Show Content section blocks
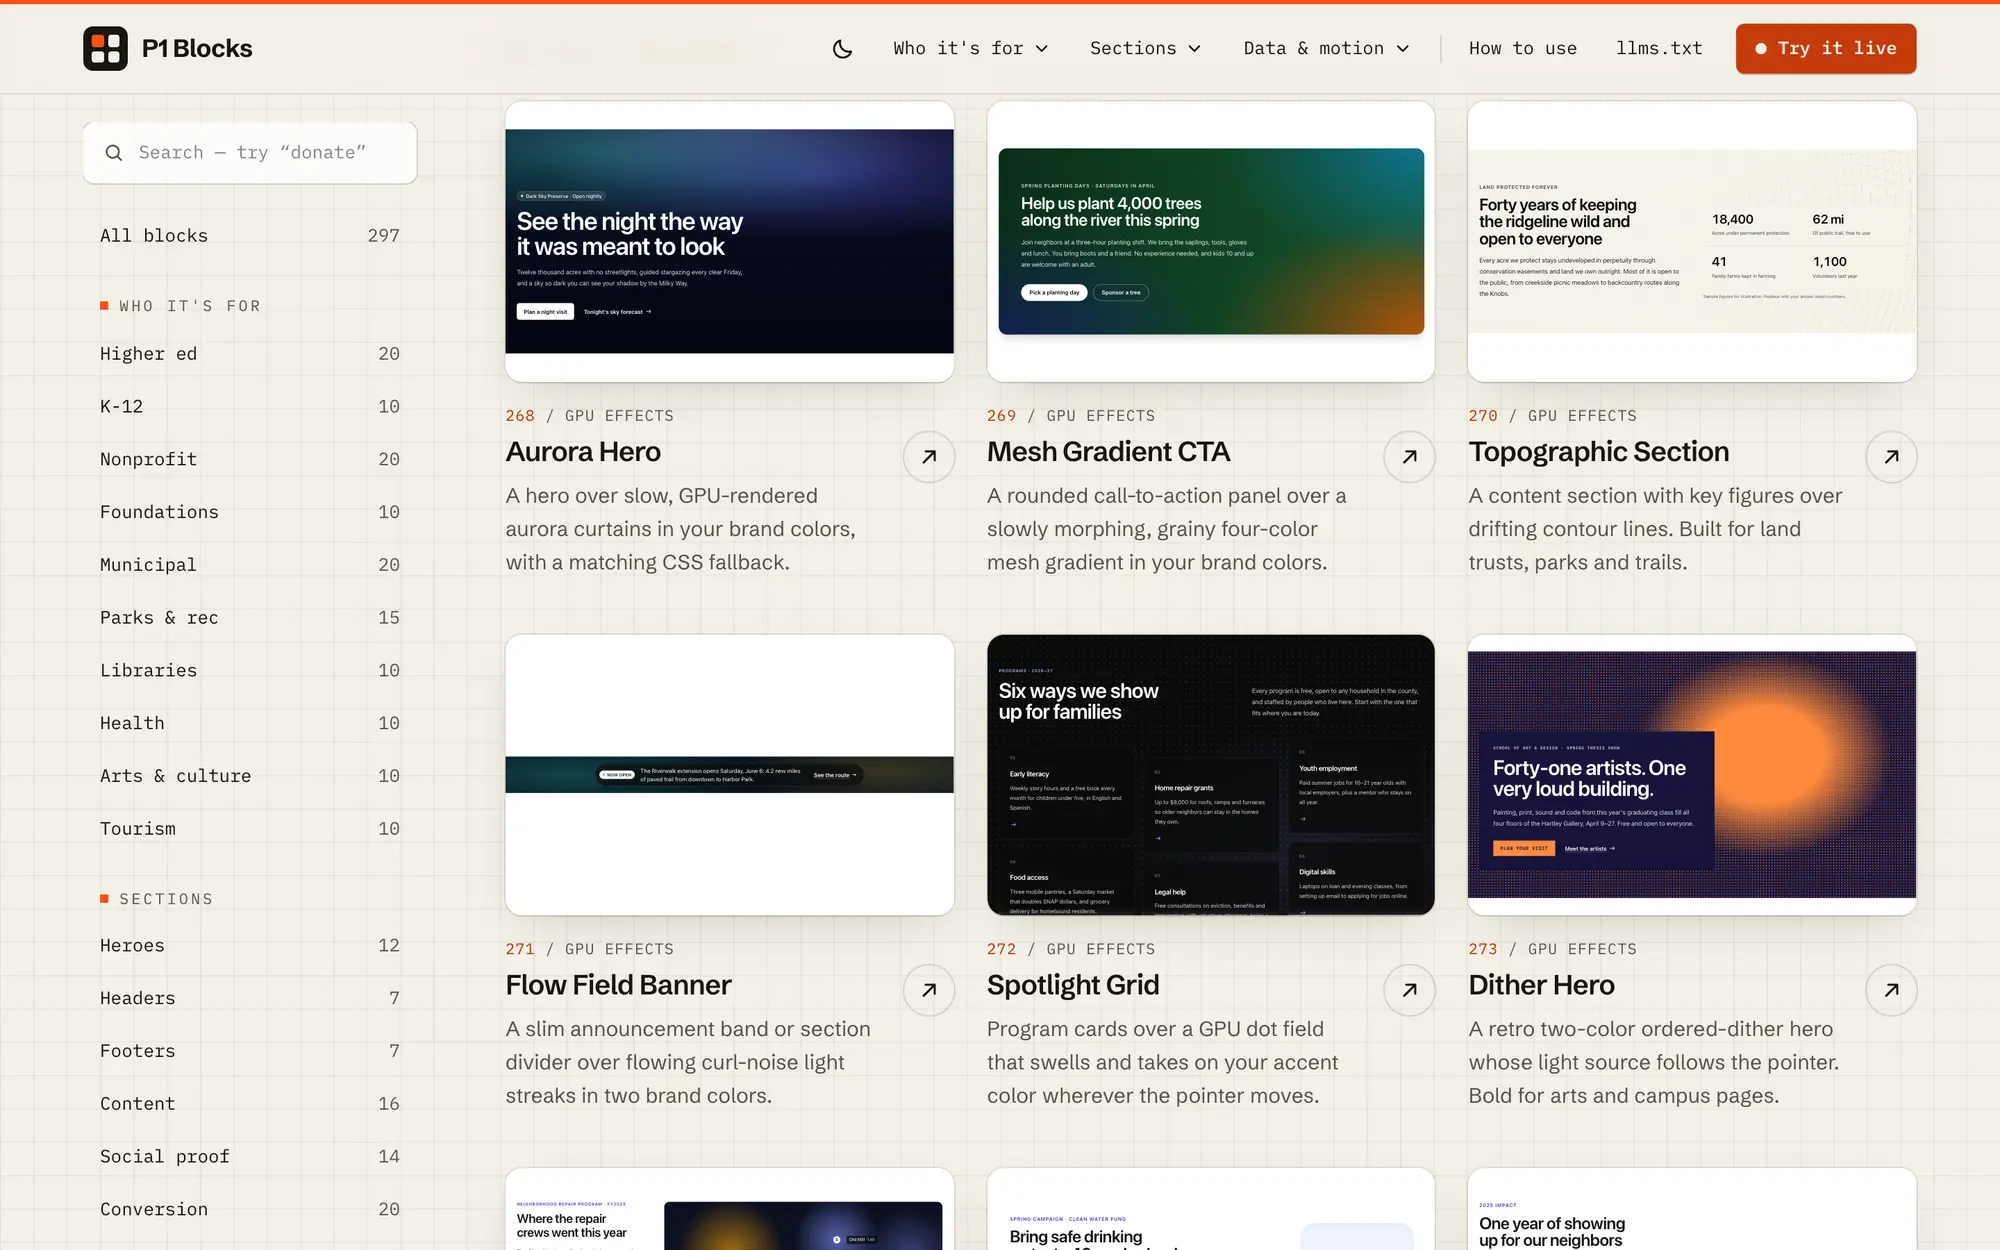 pos(250,1104)
